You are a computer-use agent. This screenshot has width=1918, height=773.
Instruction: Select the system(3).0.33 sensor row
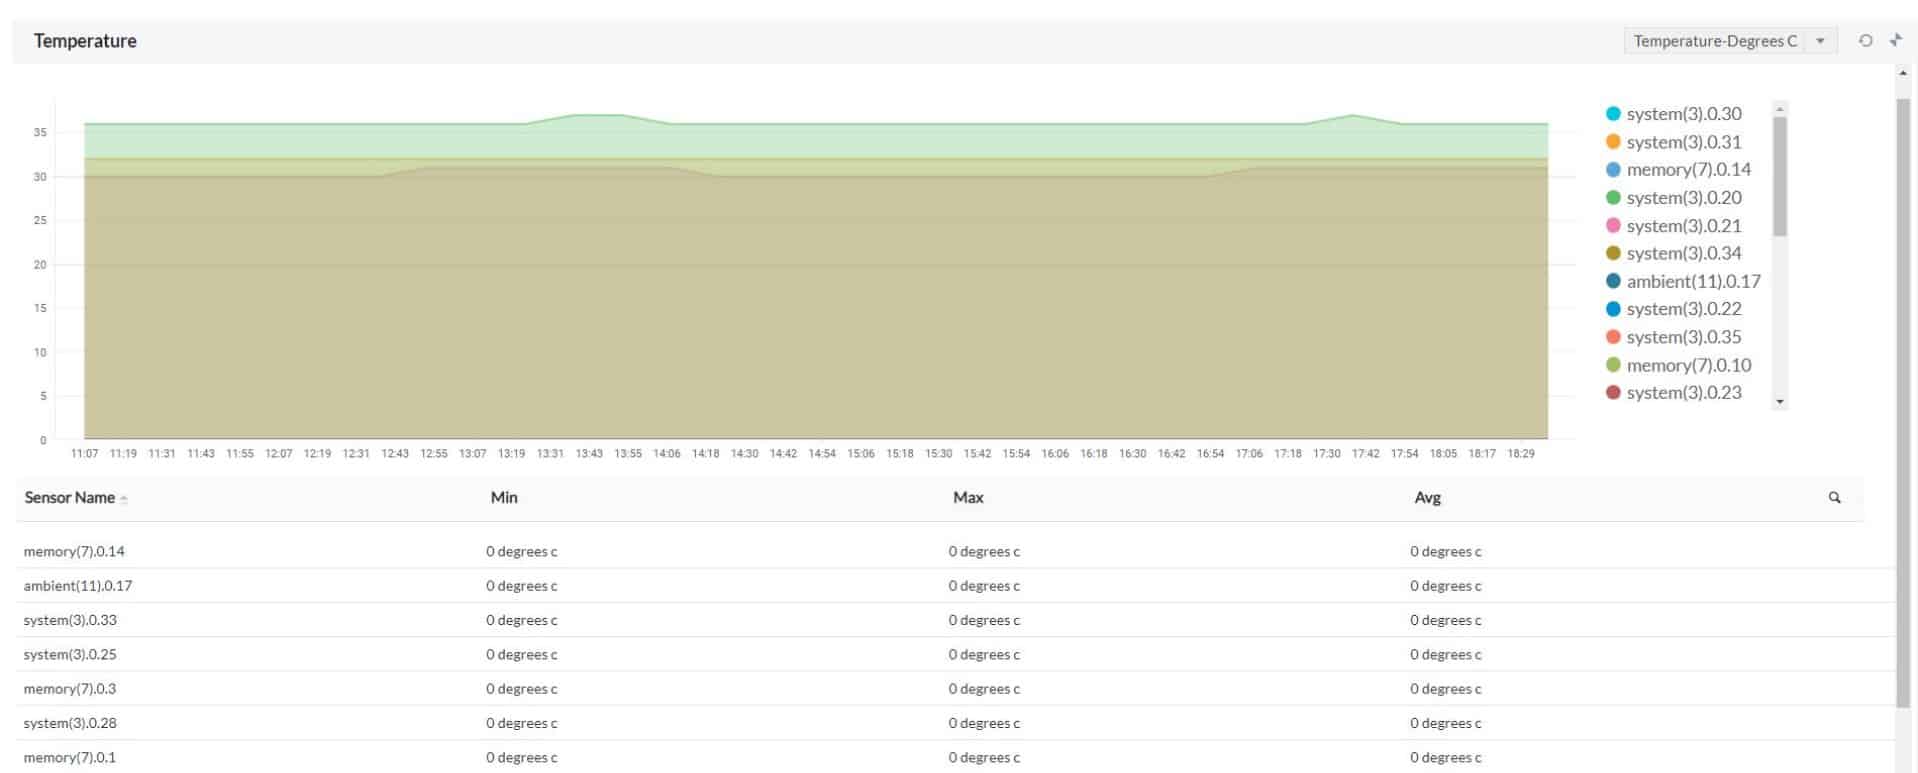(x=955, y=620)
